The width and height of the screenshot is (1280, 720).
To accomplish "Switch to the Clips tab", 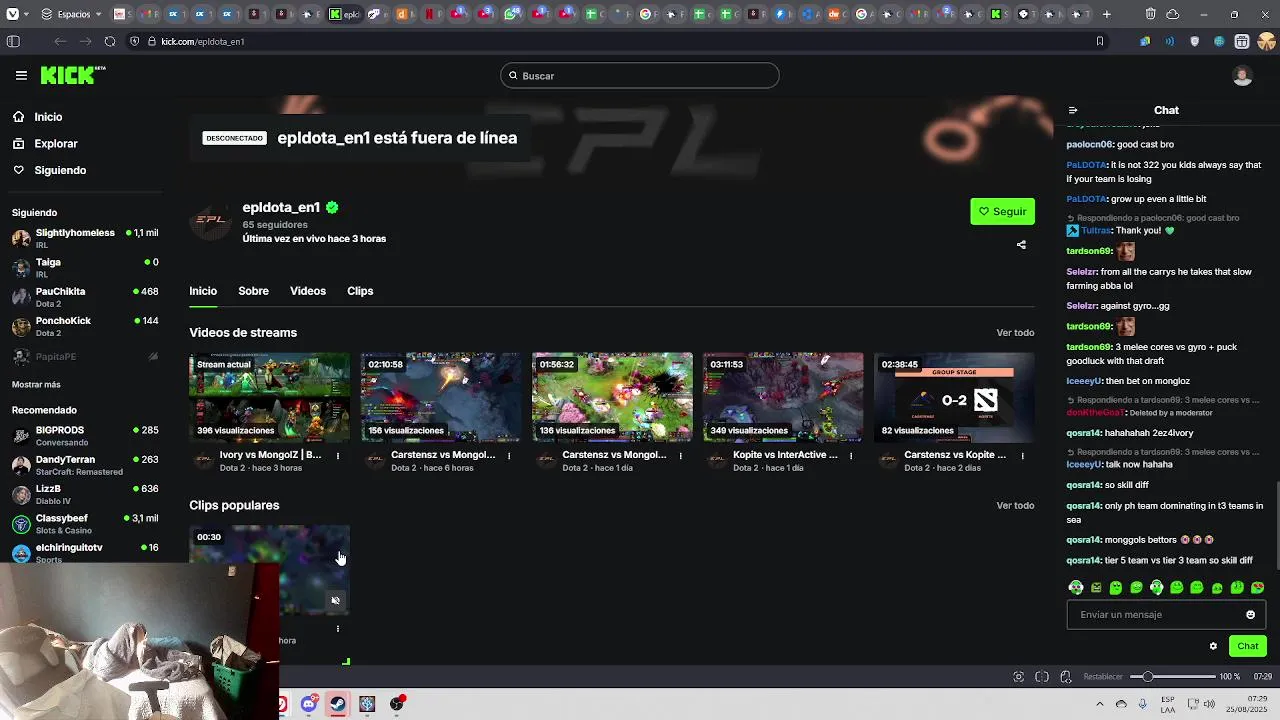I will pyautogui.click(x=360, y=291).
